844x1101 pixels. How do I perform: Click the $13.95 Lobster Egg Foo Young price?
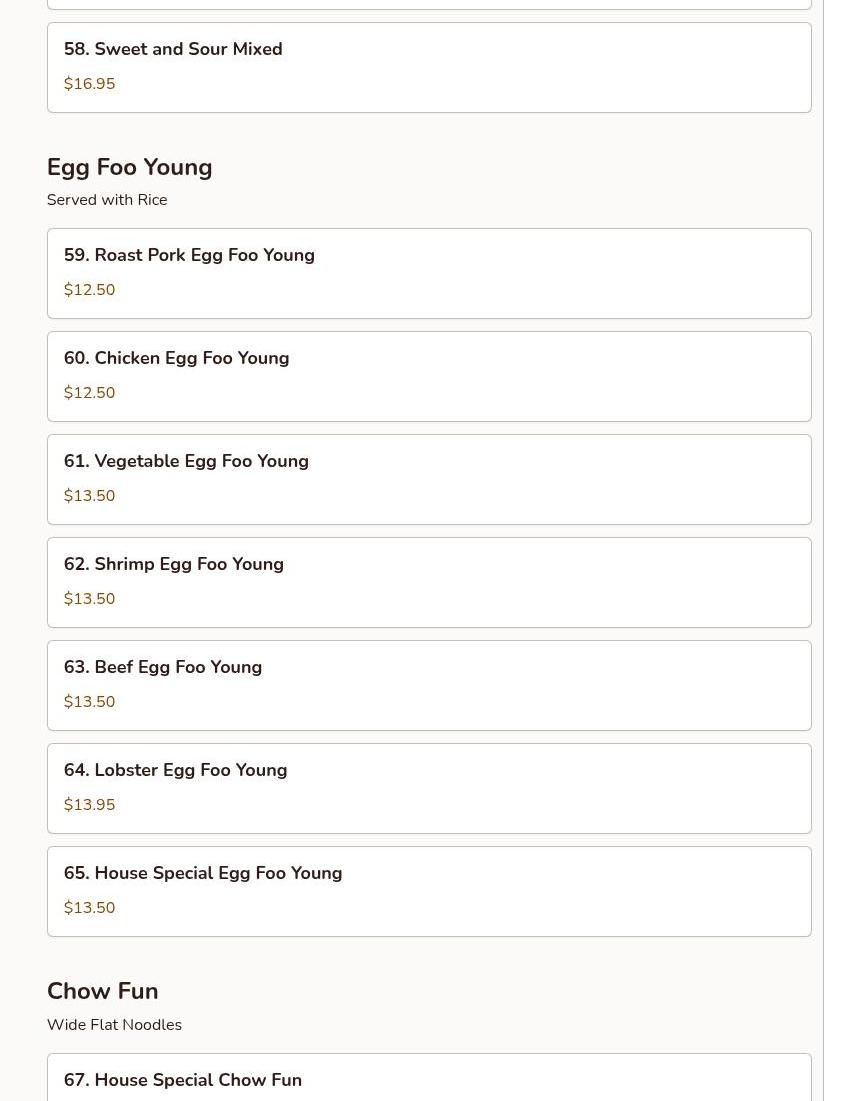pyautogui.click(x=90, y=805)
